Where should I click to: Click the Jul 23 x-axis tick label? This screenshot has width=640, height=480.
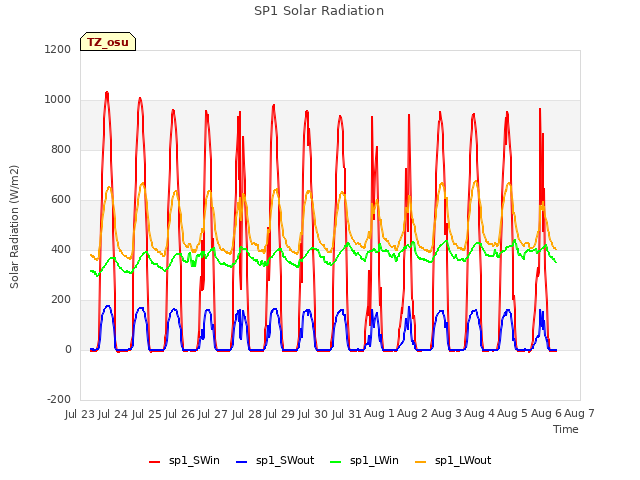[80, 414]
